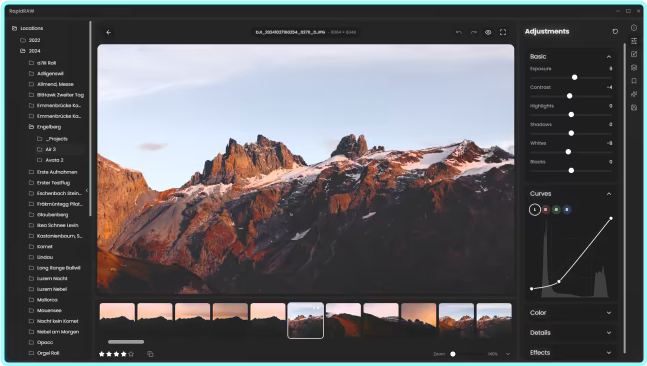This screenshot has width=647, height=366.
Task: Select the green curve channel
Action: coord(556,210)
